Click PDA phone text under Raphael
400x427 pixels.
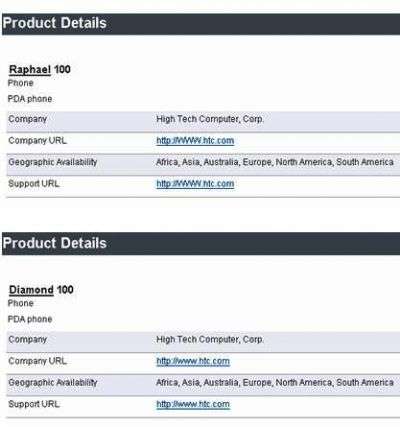click(x=30, y=99)
